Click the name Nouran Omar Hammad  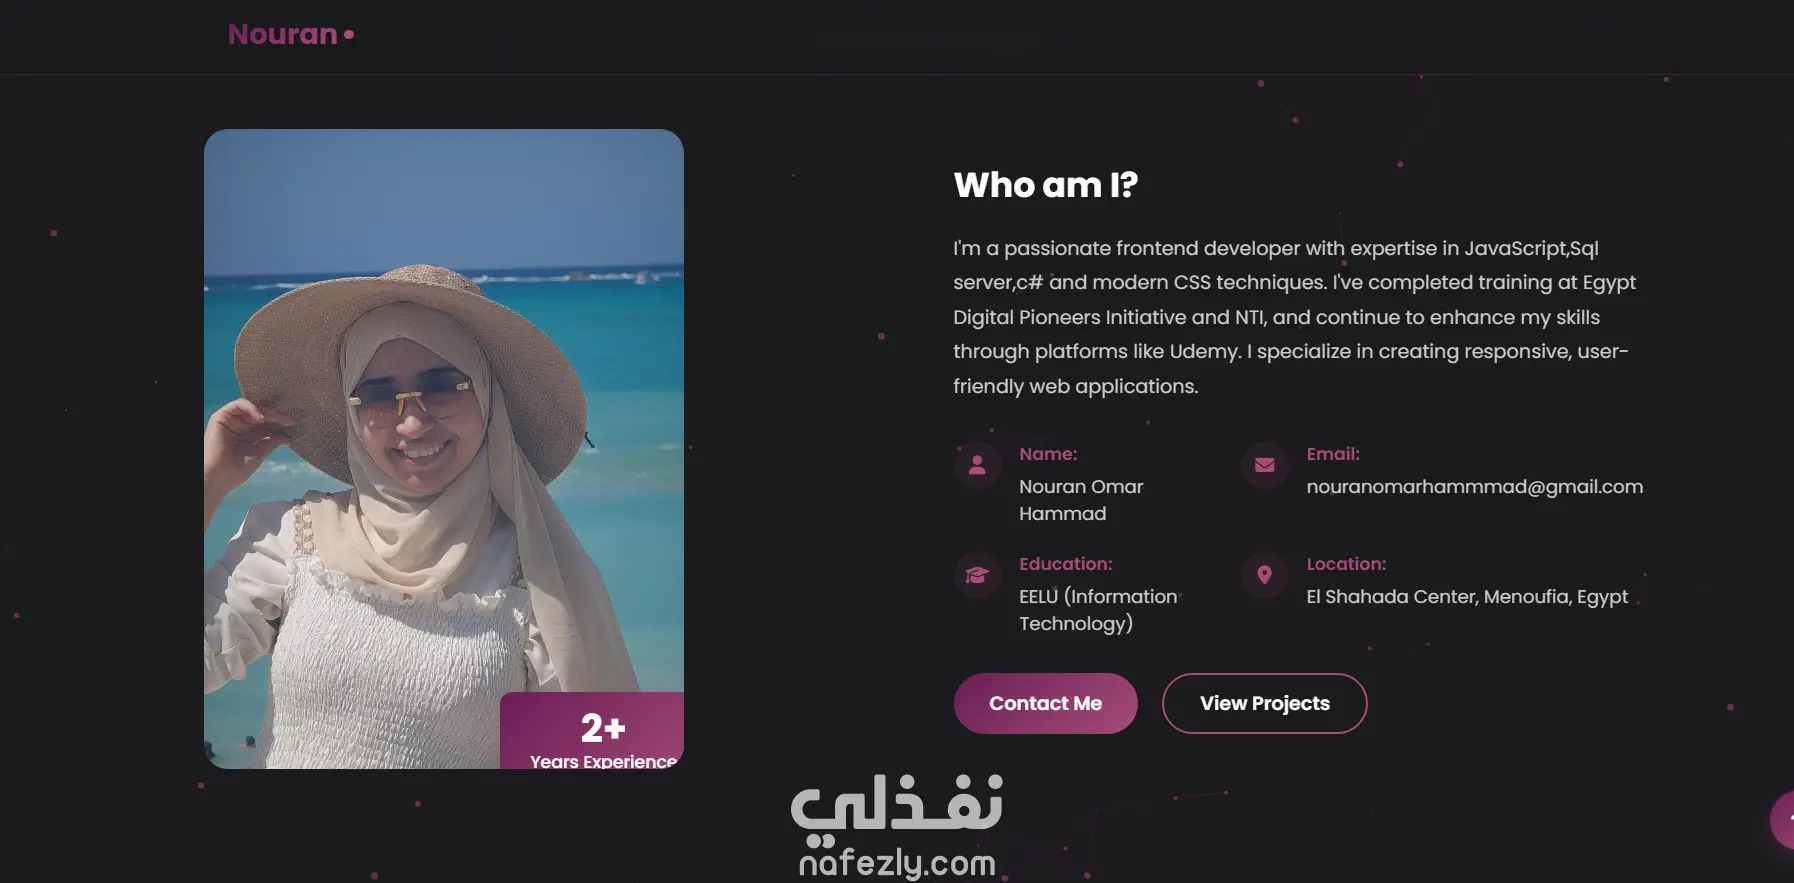(x=1081, y=500)
